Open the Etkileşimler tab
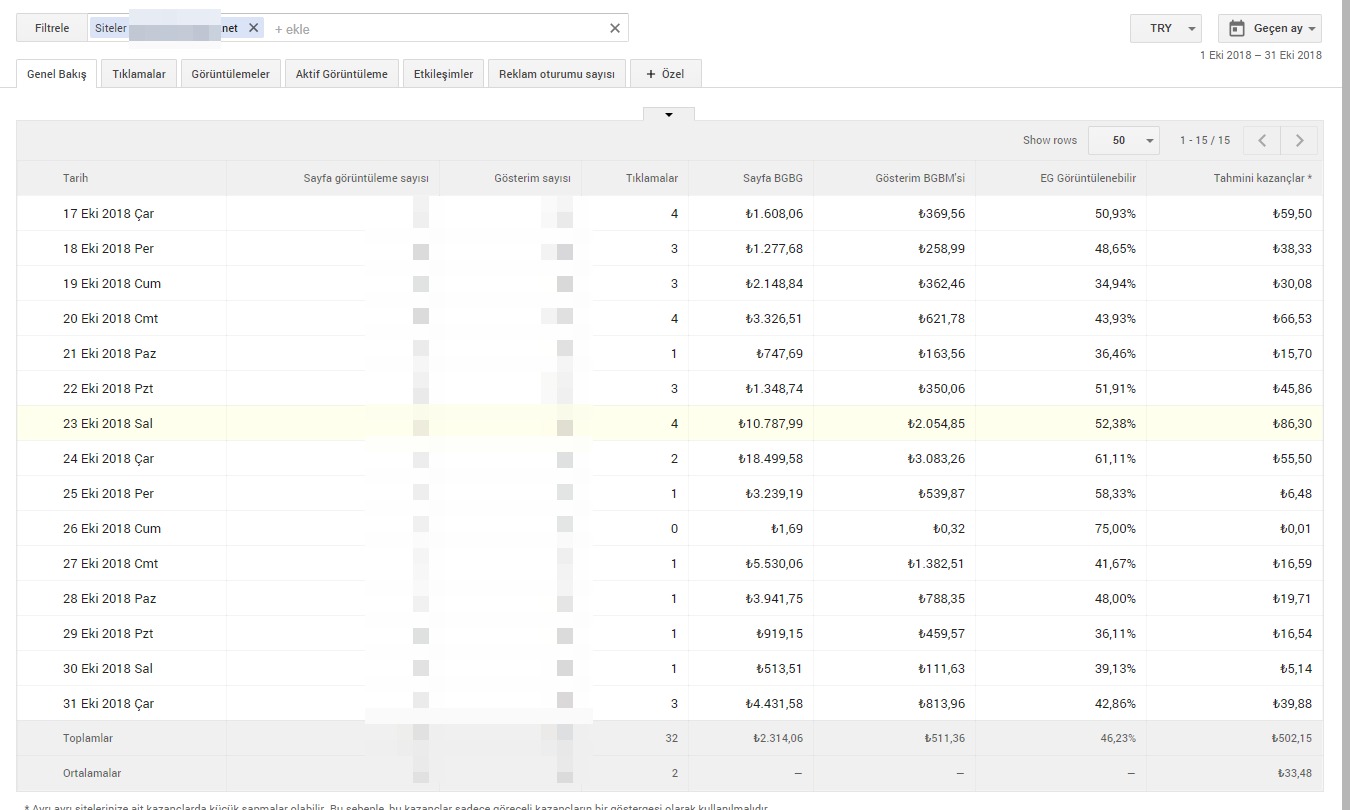1350x810 pixels. (443, 74)
